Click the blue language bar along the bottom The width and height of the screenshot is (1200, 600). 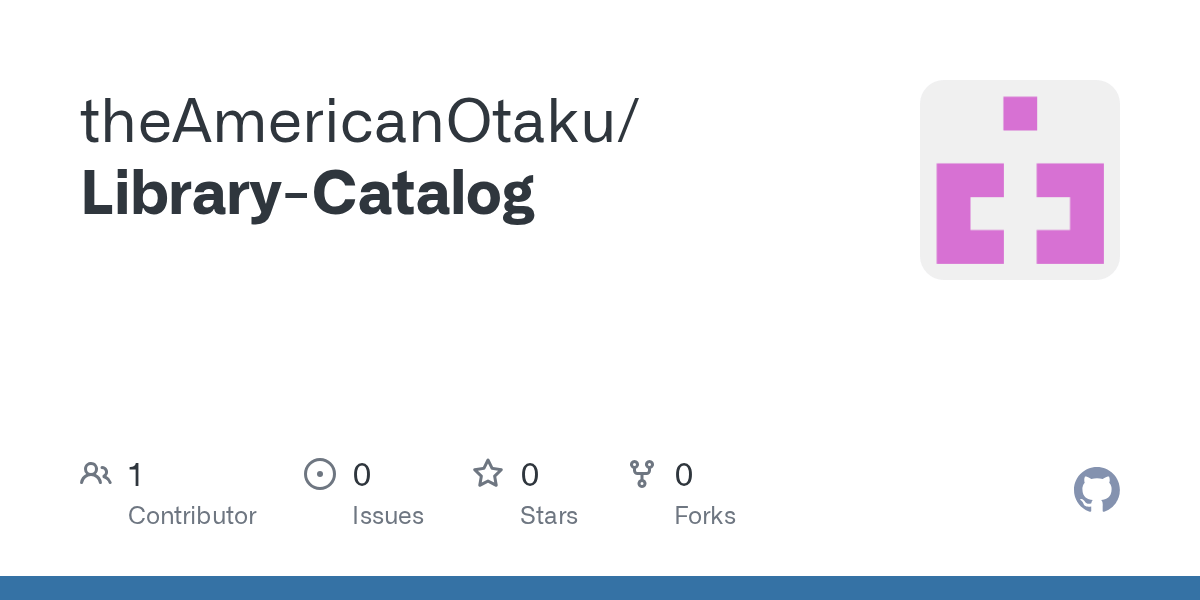(600, 588)
